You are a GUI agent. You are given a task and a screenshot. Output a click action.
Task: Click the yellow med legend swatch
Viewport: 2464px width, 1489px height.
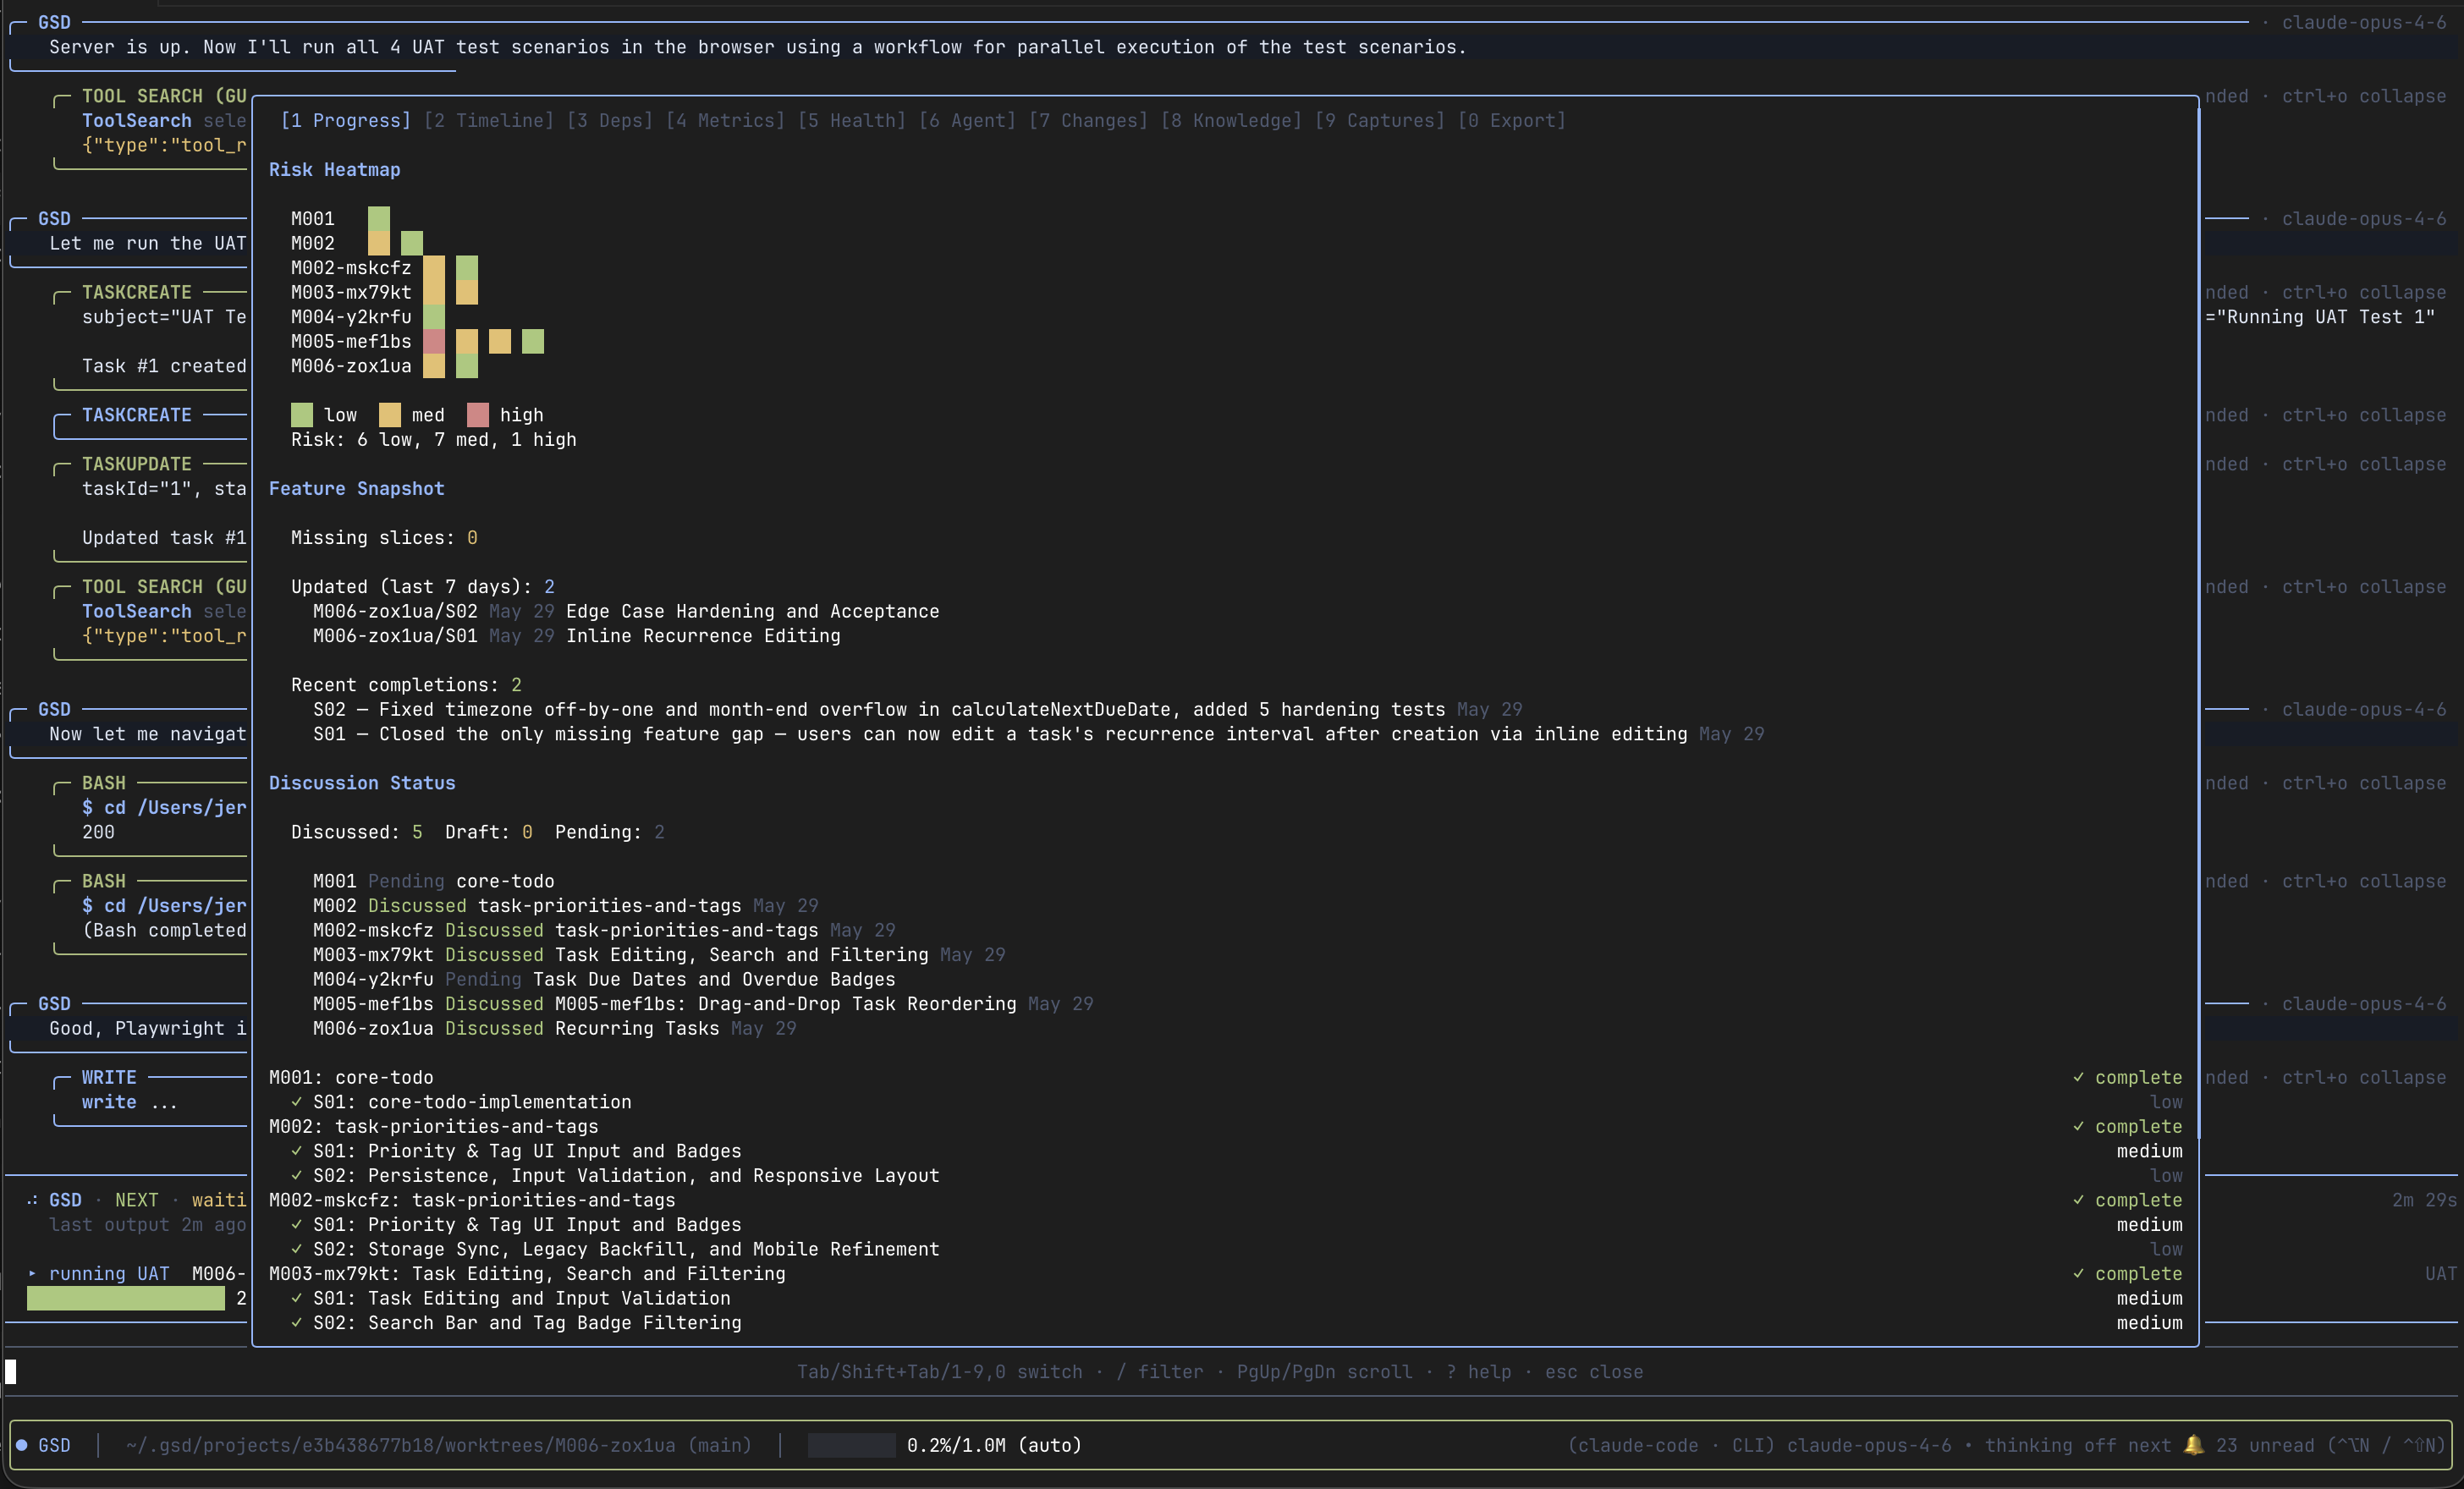[x=389, y=415]
